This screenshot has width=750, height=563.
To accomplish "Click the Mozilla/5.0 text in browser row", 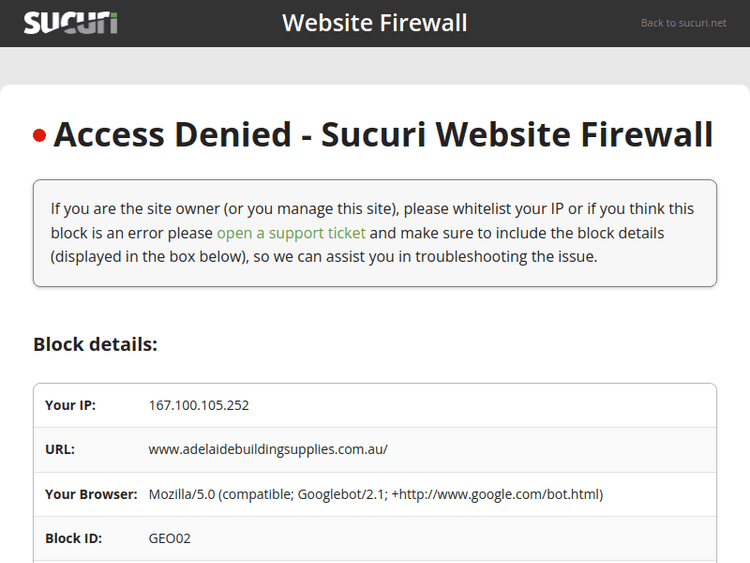I will 180,494.
